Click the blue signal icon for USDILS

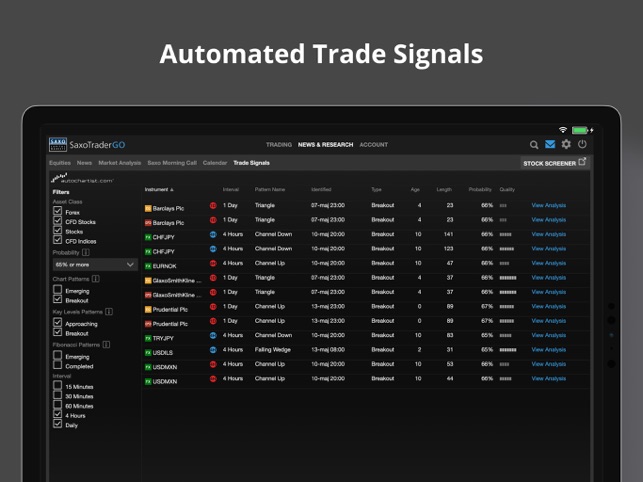click(213, 350)
